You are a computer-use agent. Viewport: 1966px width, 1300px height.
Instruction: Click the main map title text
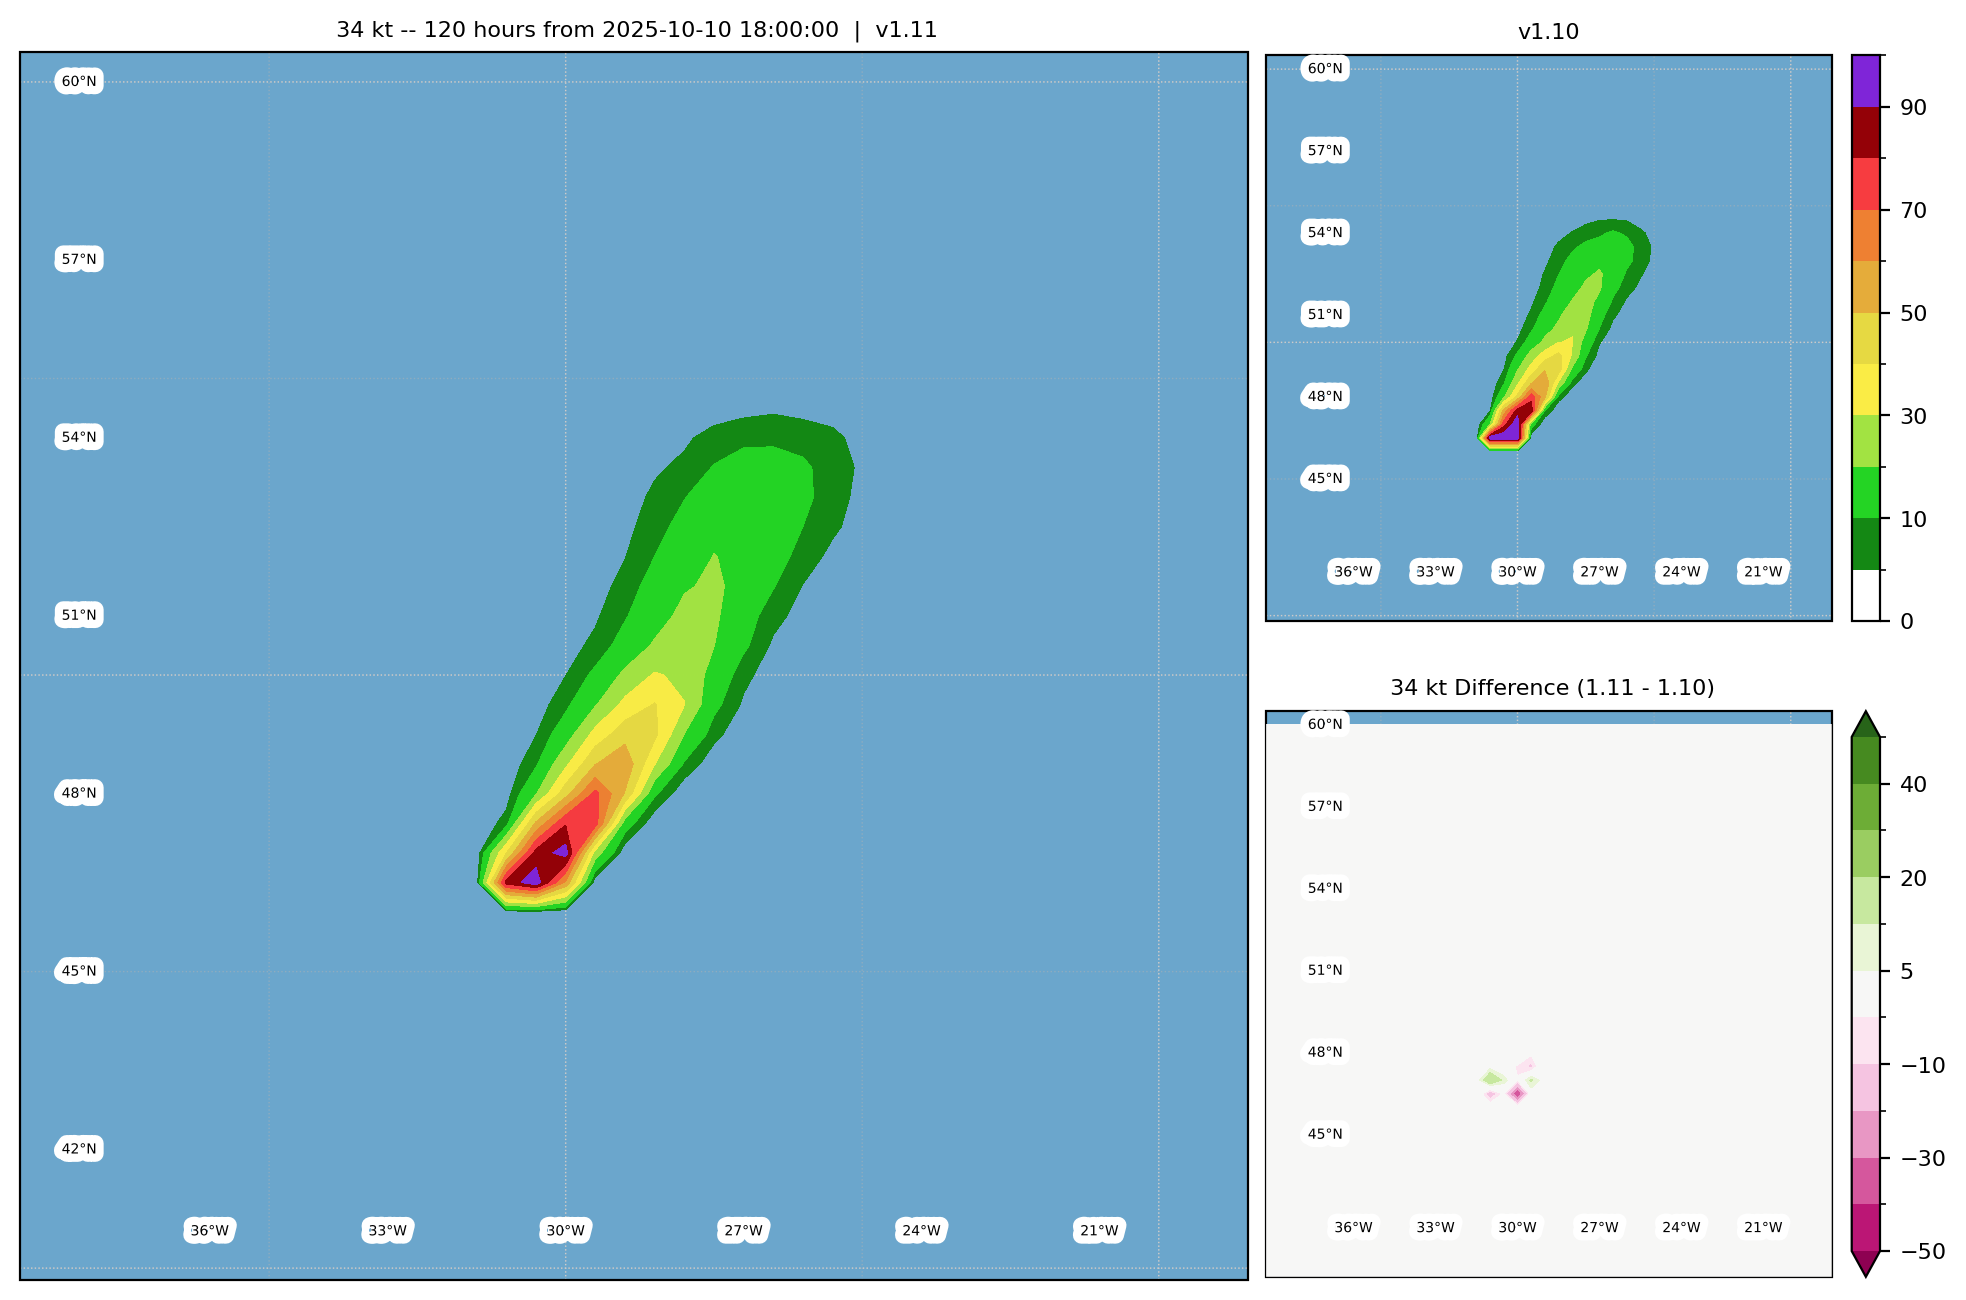pyautogui.click(x=636, y=30)
